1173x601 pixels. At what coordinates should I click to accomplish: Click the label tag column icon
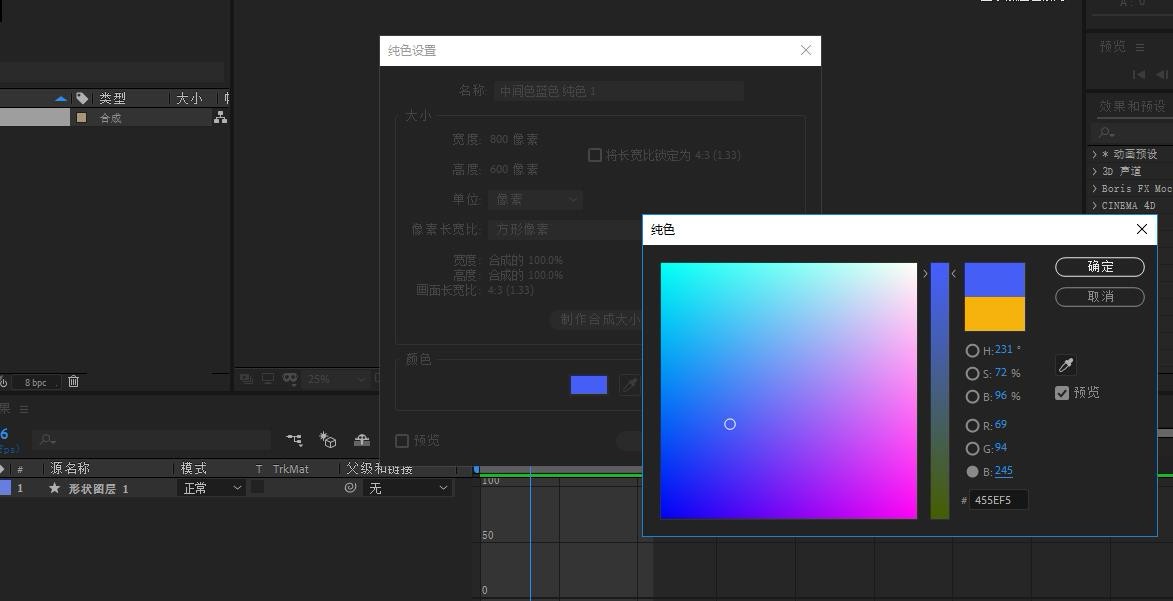click(x=82, y=98)
